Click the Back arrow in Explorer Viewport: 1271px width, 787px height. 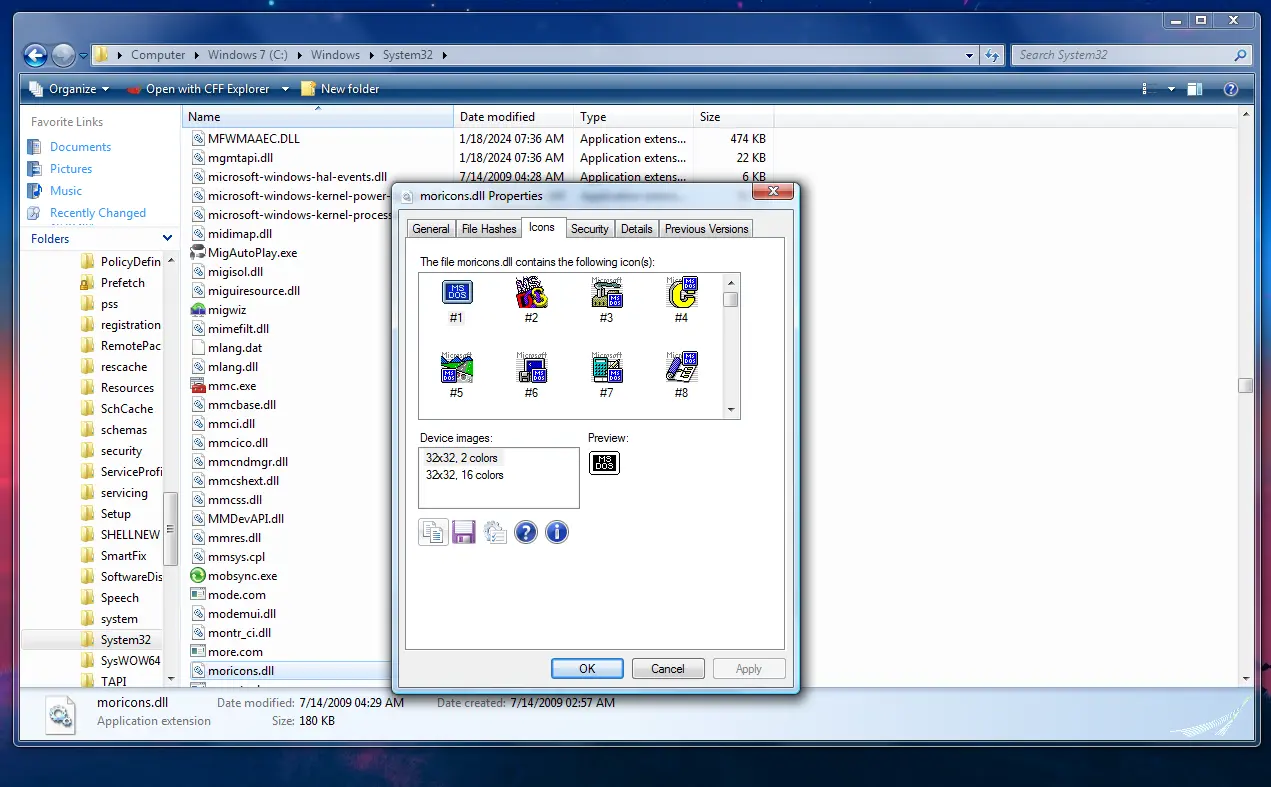[x=35, y=56]
